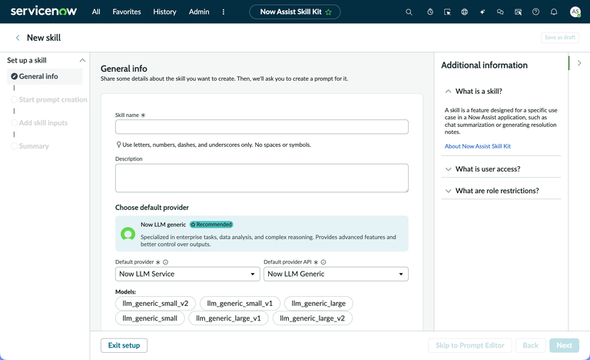Star Now Assist Skill Kit as favorite
The height and width of the screenshot is (360, 590).
328,12
